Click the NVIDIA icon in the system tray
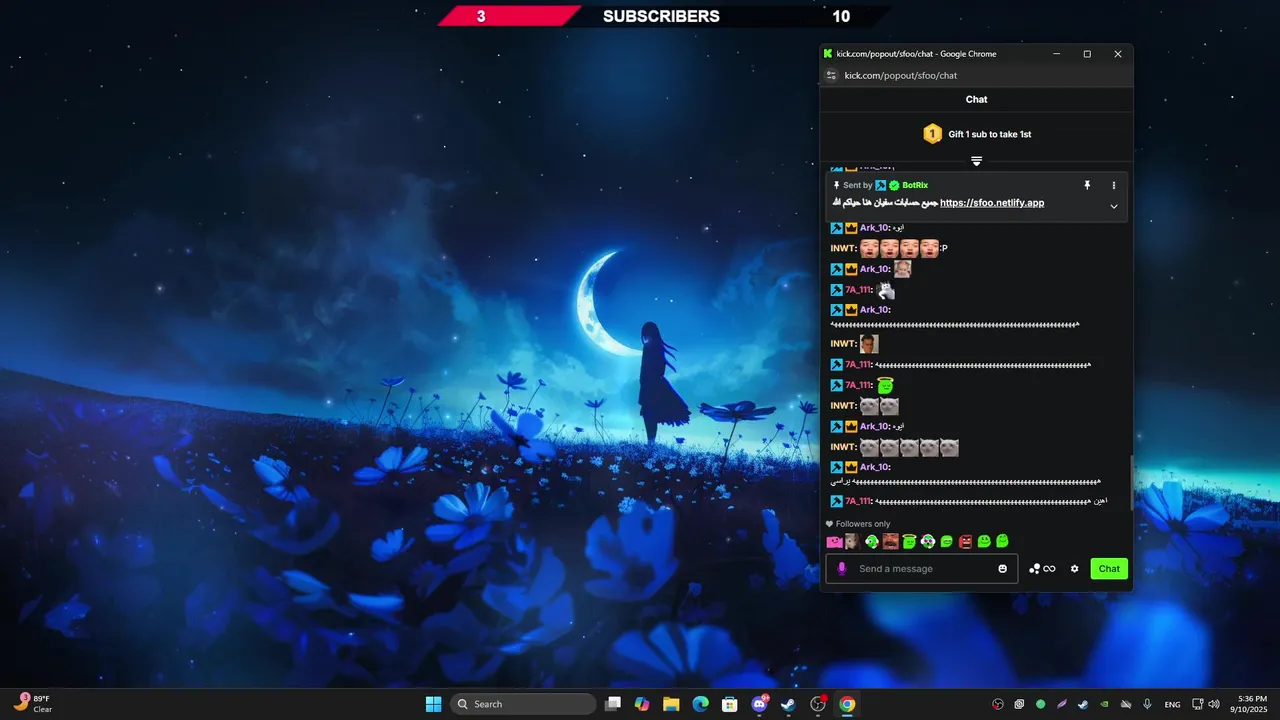This screenshot has width=1280, height=720. click(x=1104, y=704)
